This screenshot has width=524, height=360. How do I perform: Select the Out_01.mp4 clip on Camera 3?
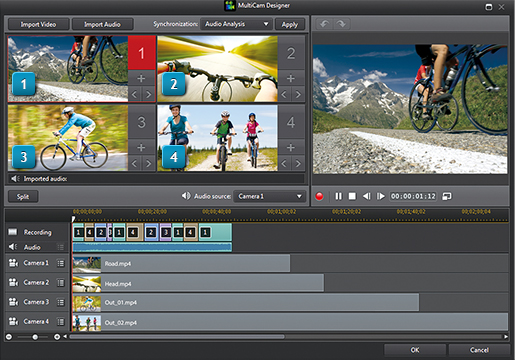(246, 303)
